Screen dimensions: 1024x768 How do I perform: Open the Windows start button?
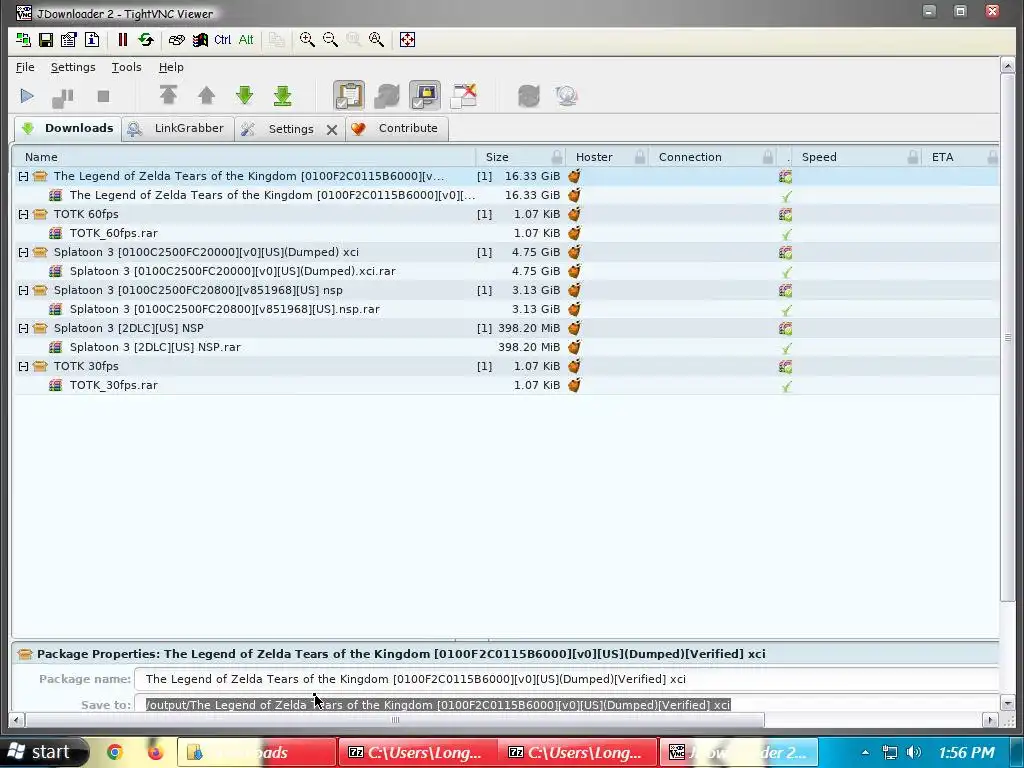(43, 752)
